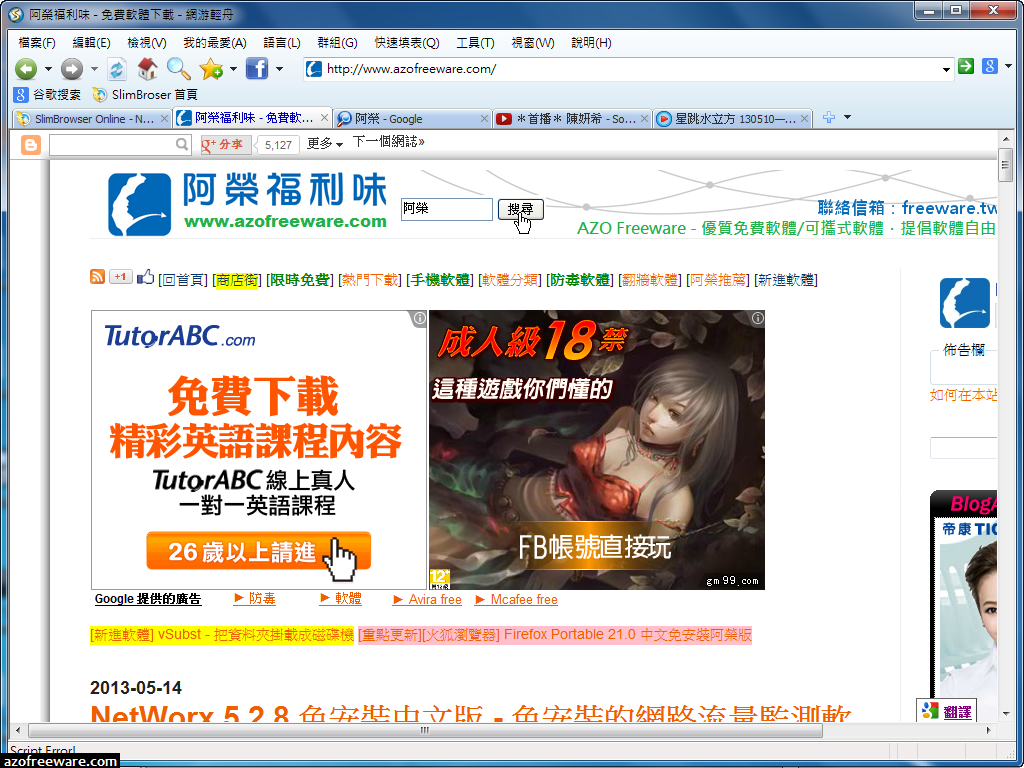The width and height of the screenshot is (1024, 768).
Task: Open the magnifier search tool in toolbar
Action: 178,68
